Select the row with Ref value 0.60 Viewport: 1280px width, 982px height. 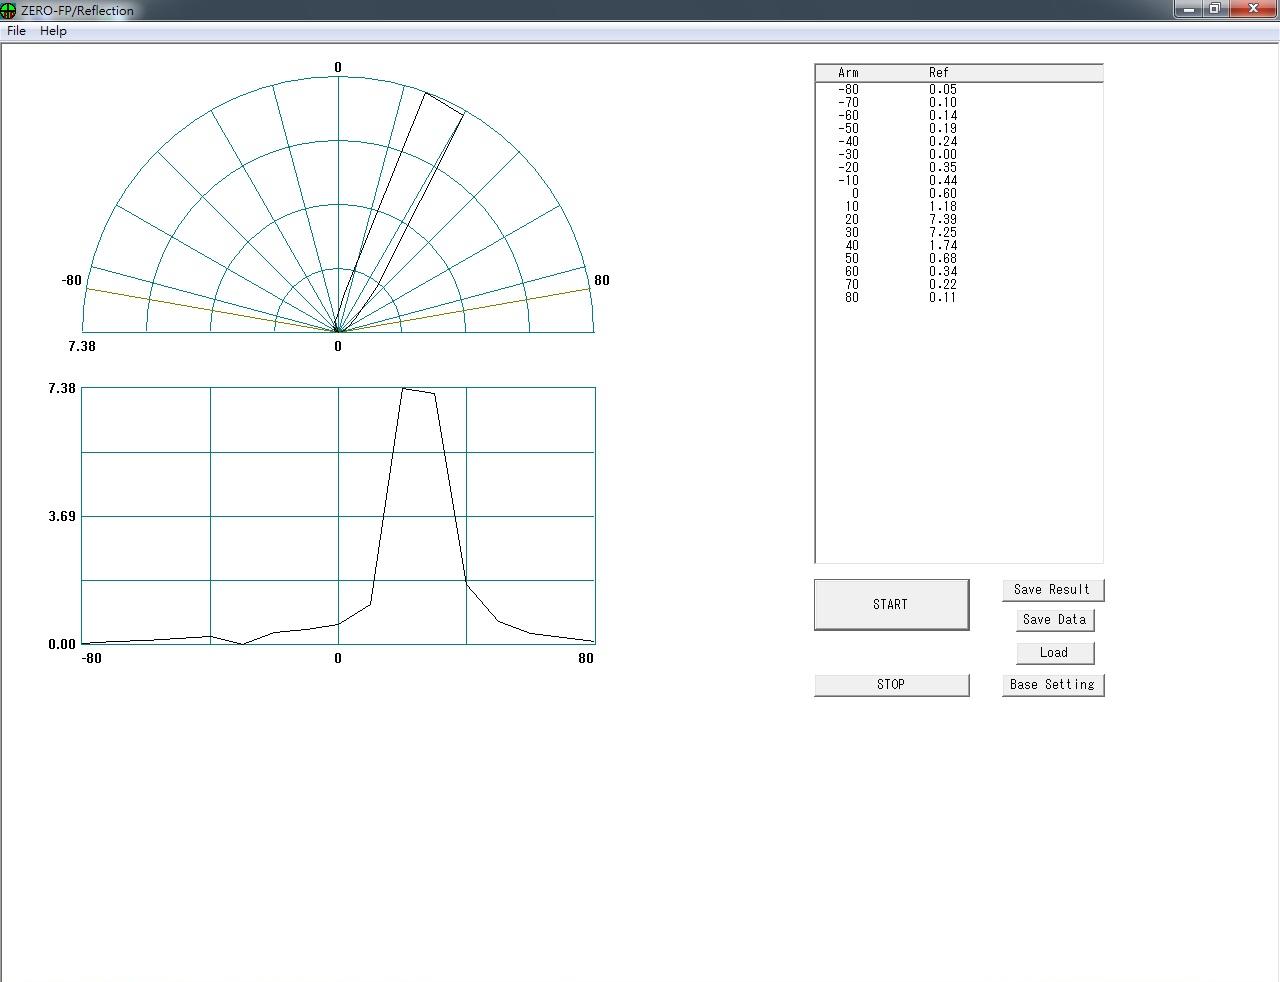[x=942, y=194]
